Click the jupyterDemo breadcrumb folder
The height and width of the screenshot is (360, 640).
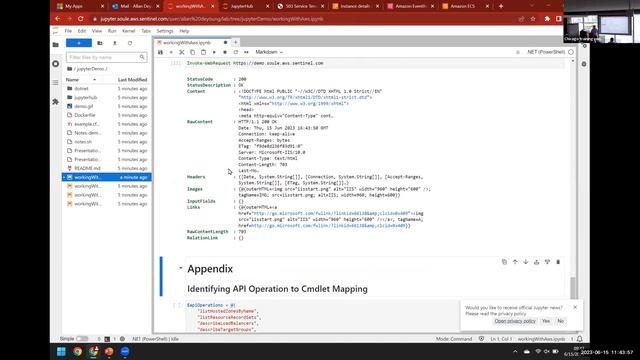pos(91,69)
